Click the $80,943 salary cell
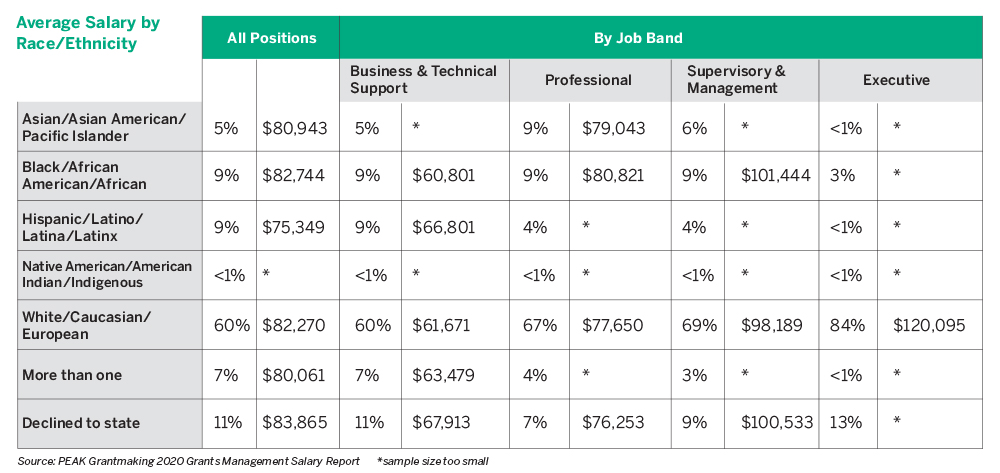 tap(293, 127)
